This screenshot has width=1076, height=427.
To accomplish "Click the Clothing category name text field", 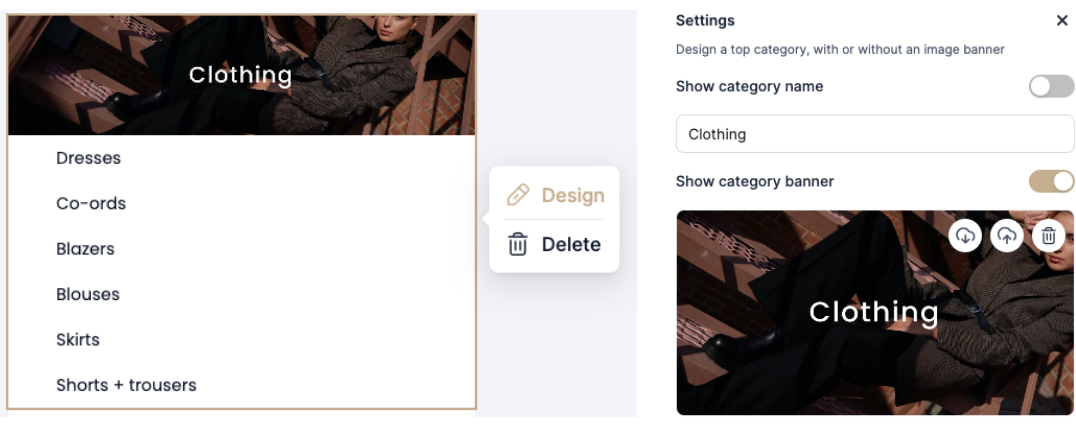I will [x=875, y=134].
